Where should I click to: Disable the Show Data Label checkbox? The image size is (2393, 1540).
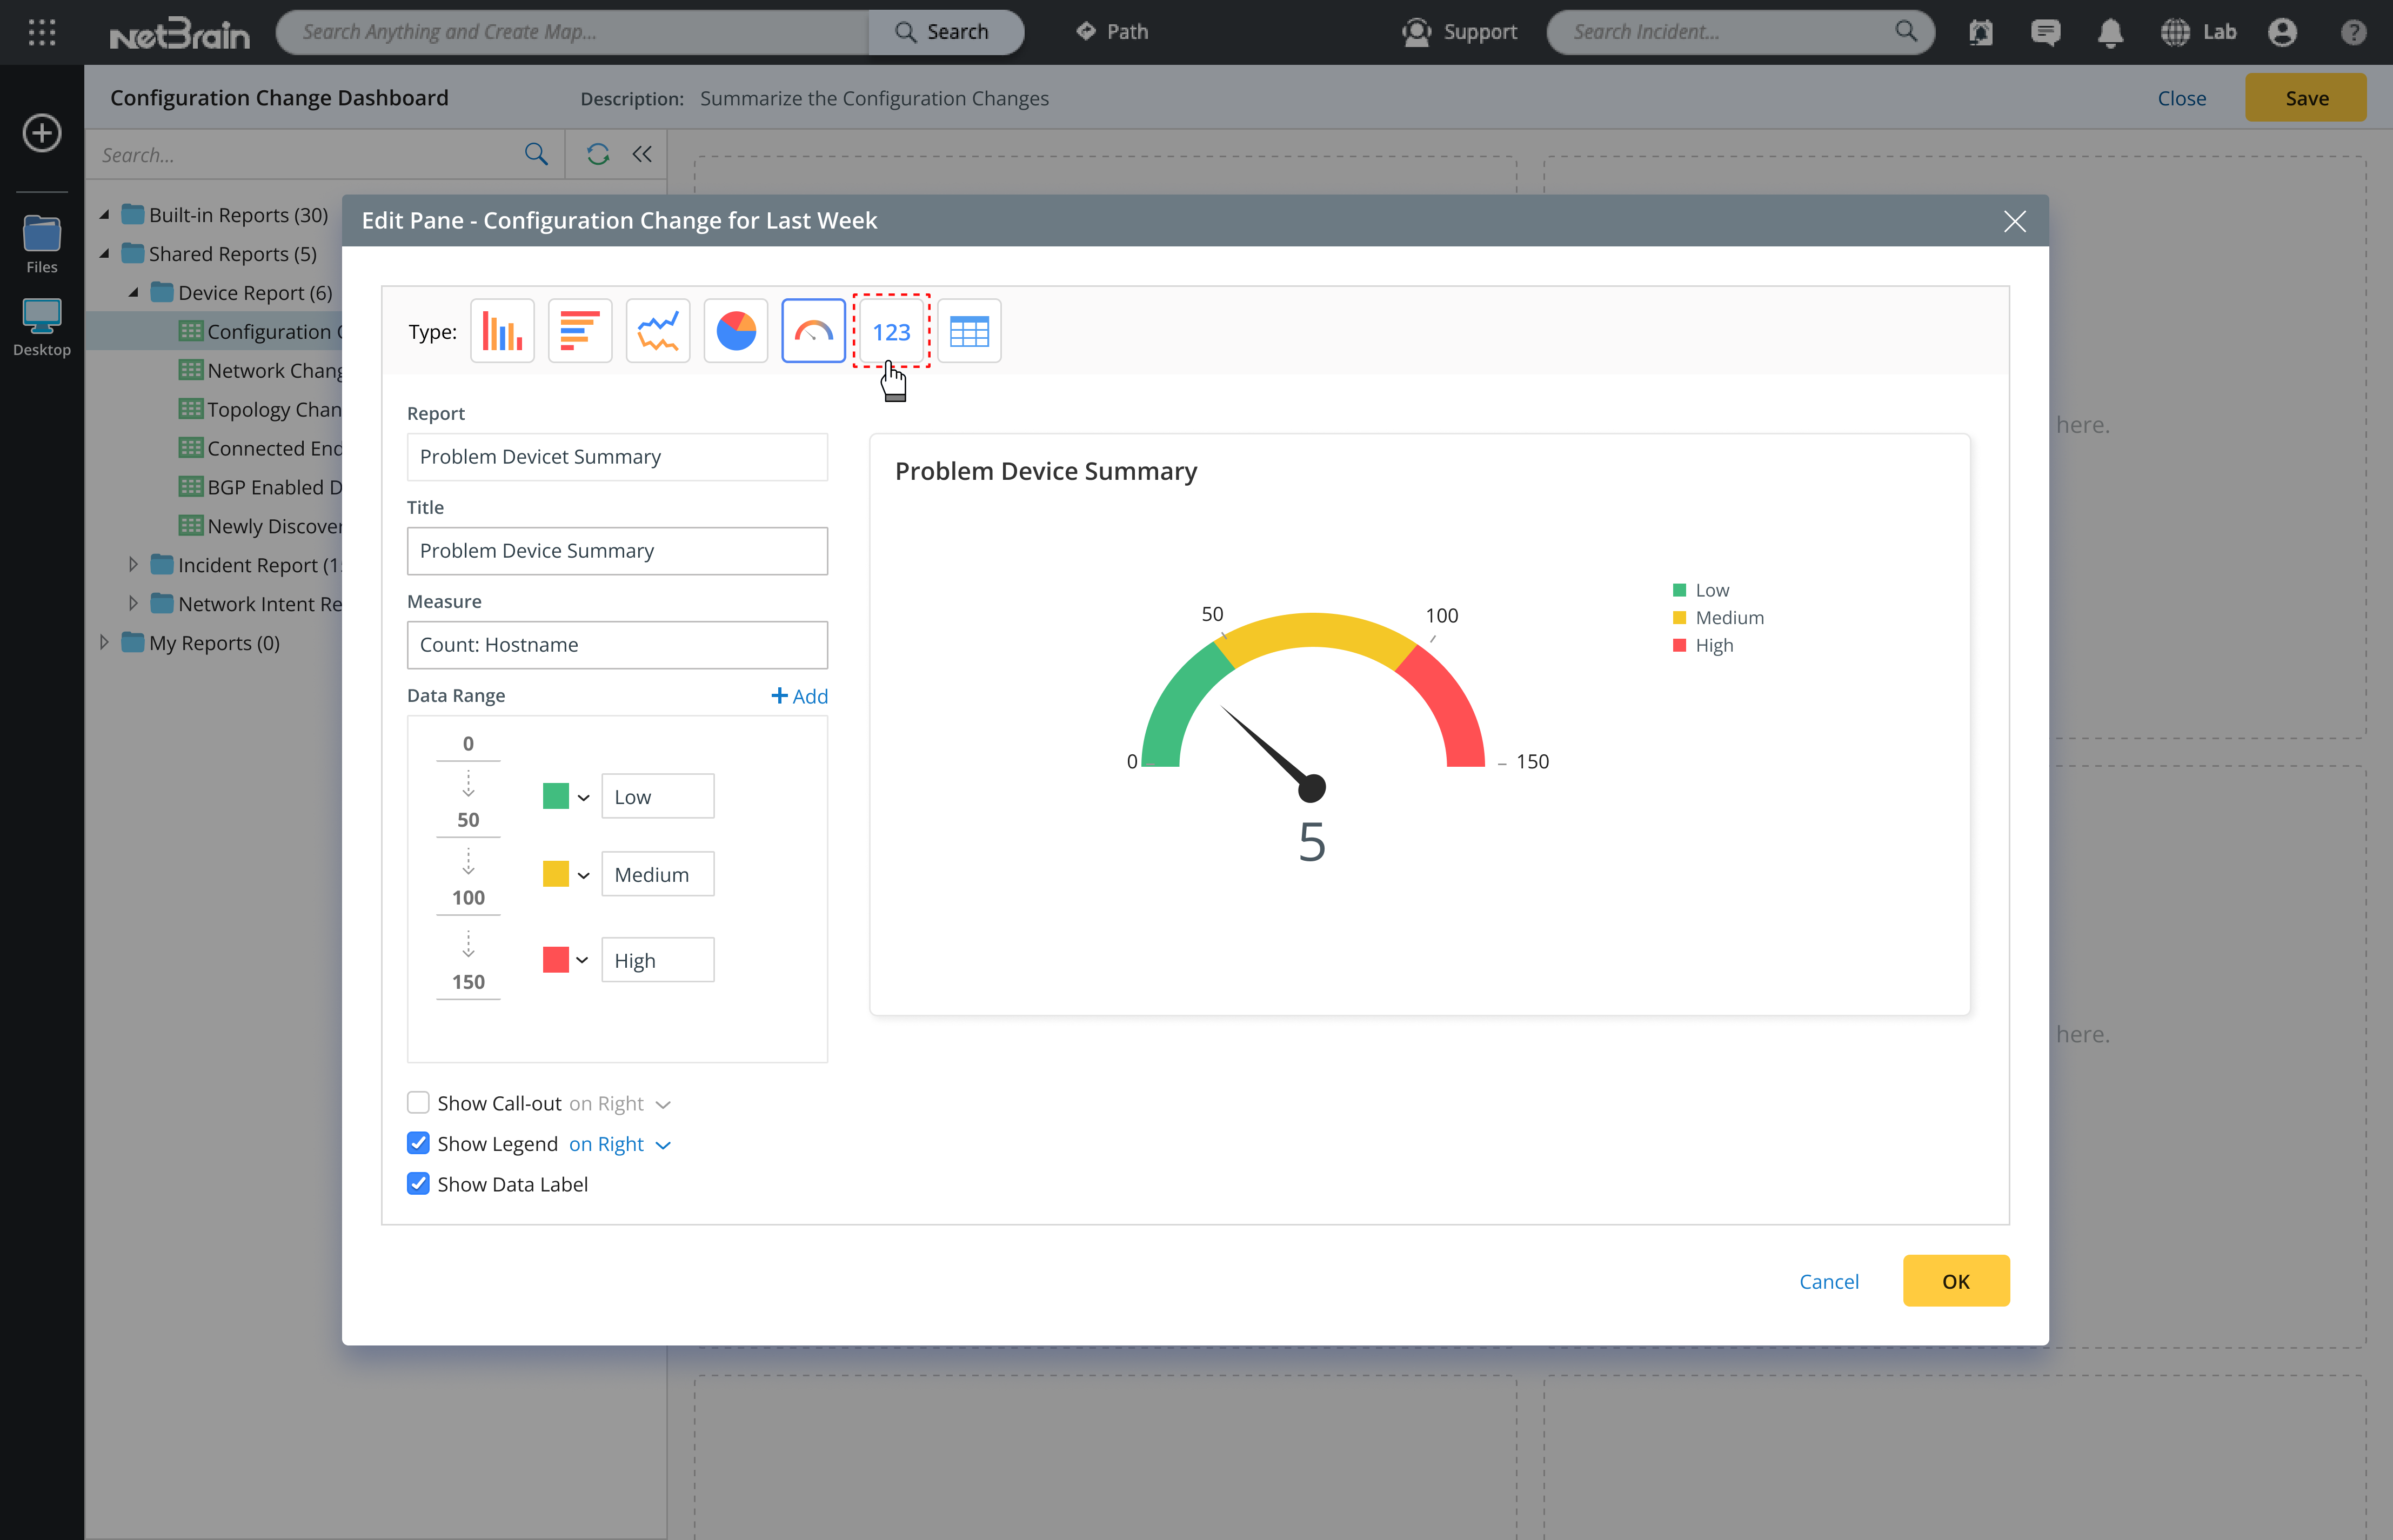coord(418,1184)
